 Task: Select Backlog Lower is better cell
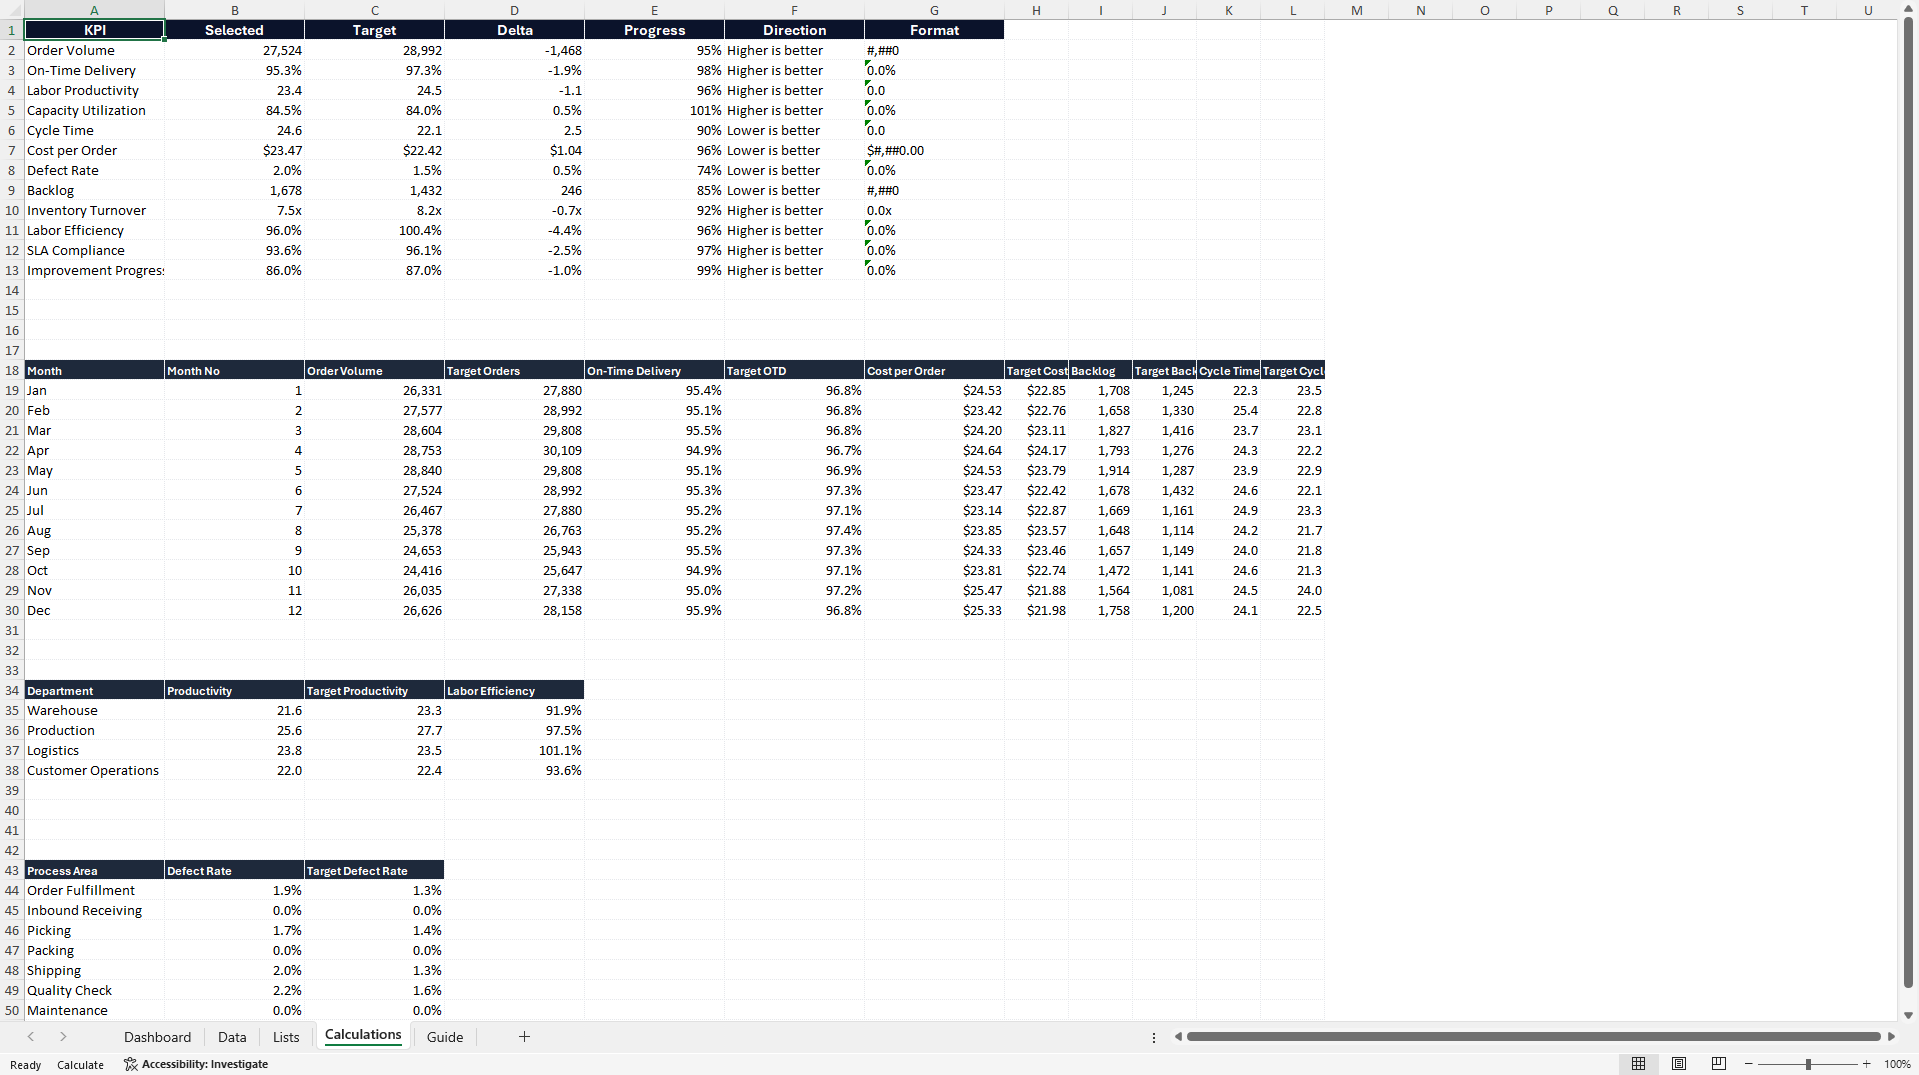click(794, 190)
